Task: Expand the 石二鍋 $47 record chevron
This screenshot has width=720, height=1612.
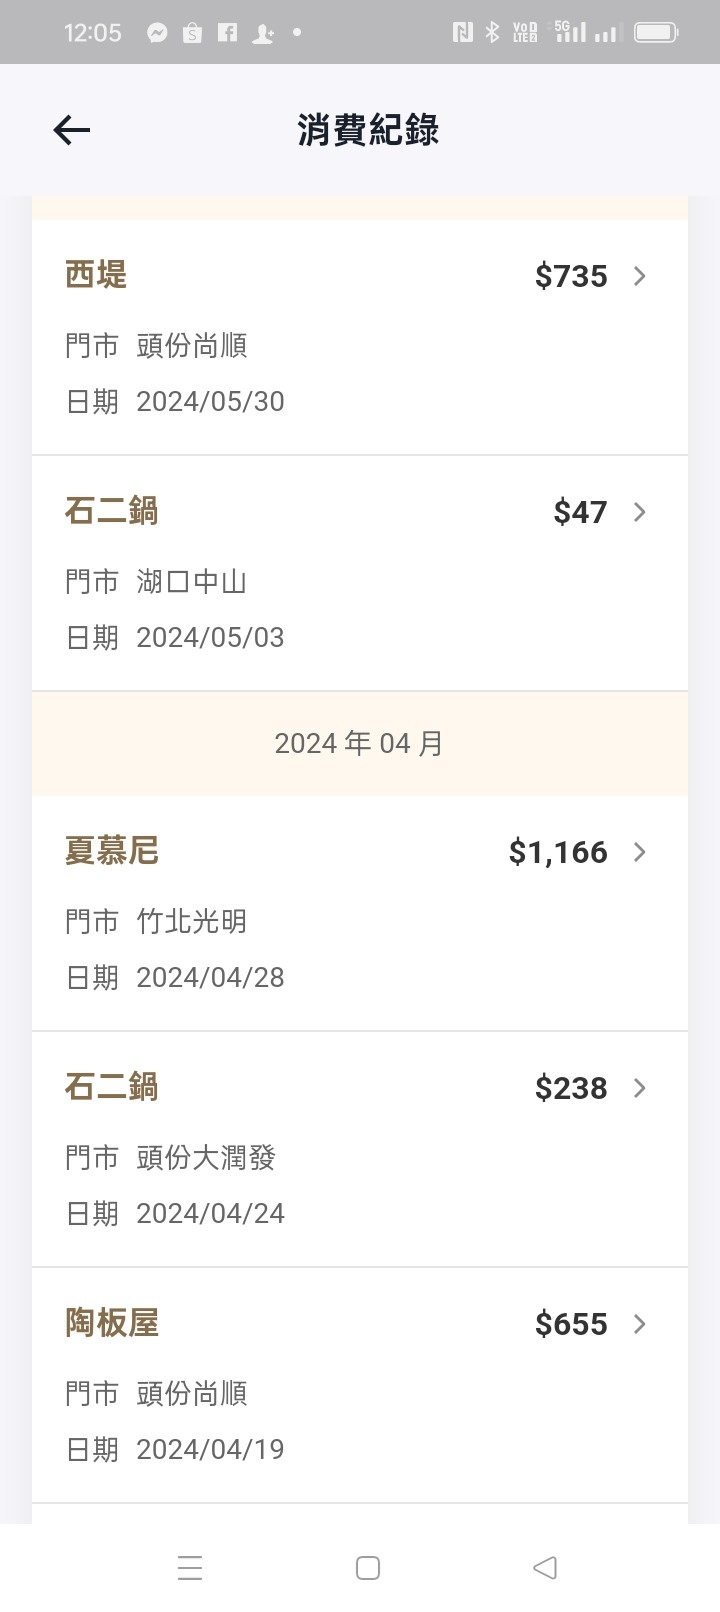Action: (x=640, y=512)
